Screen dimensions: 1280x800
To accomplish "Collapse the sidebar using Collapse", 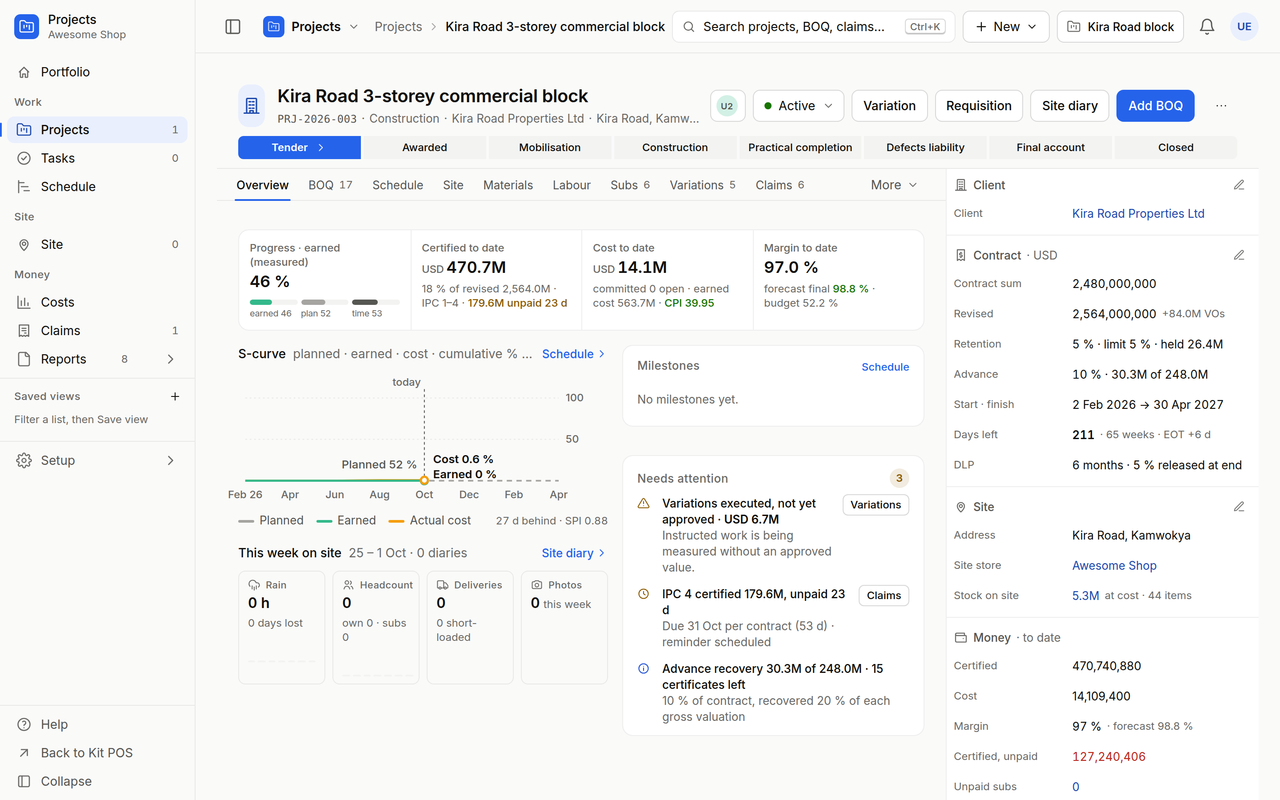I will (97, 782).
